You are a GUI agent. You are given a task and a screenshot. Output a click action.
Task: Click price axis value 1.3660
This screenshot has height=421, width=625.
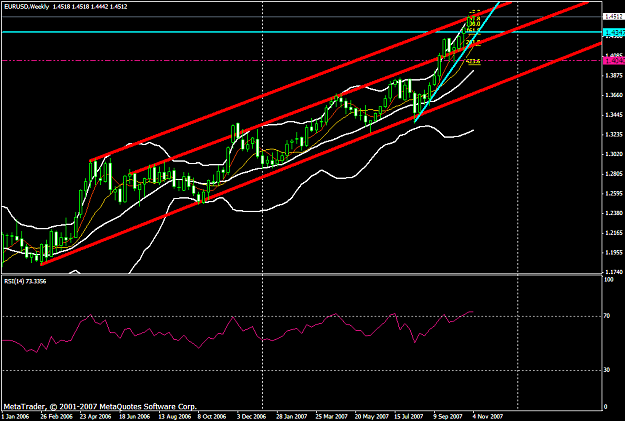(x=614, y=95)
